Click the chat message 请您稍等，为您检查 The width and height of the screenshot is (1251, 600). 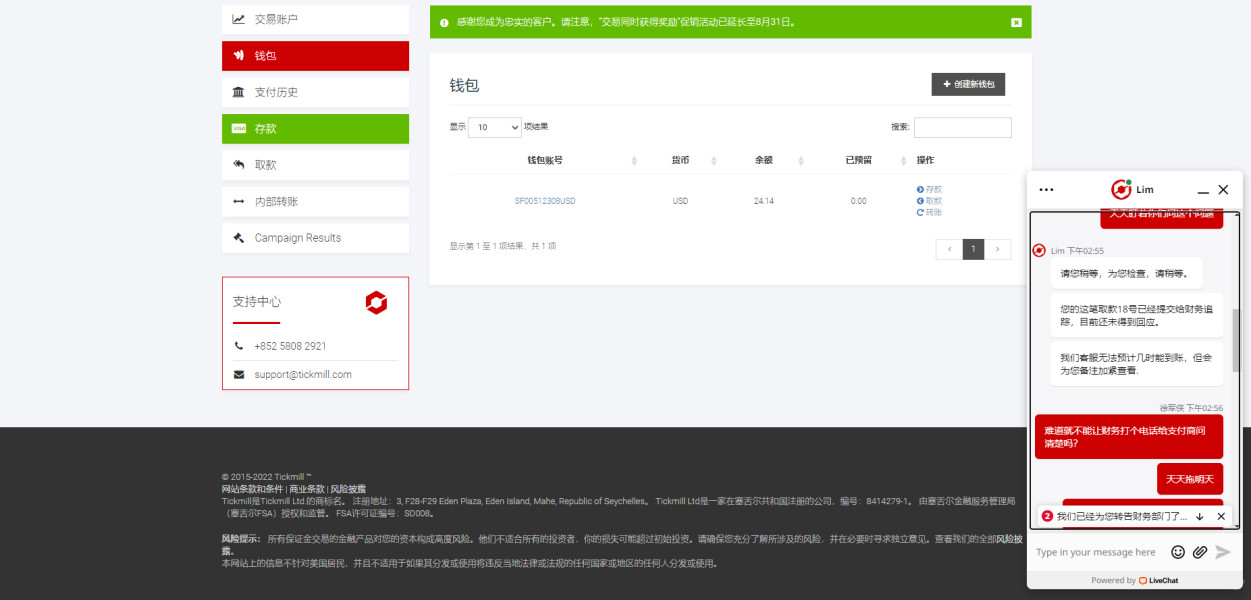1126,273
